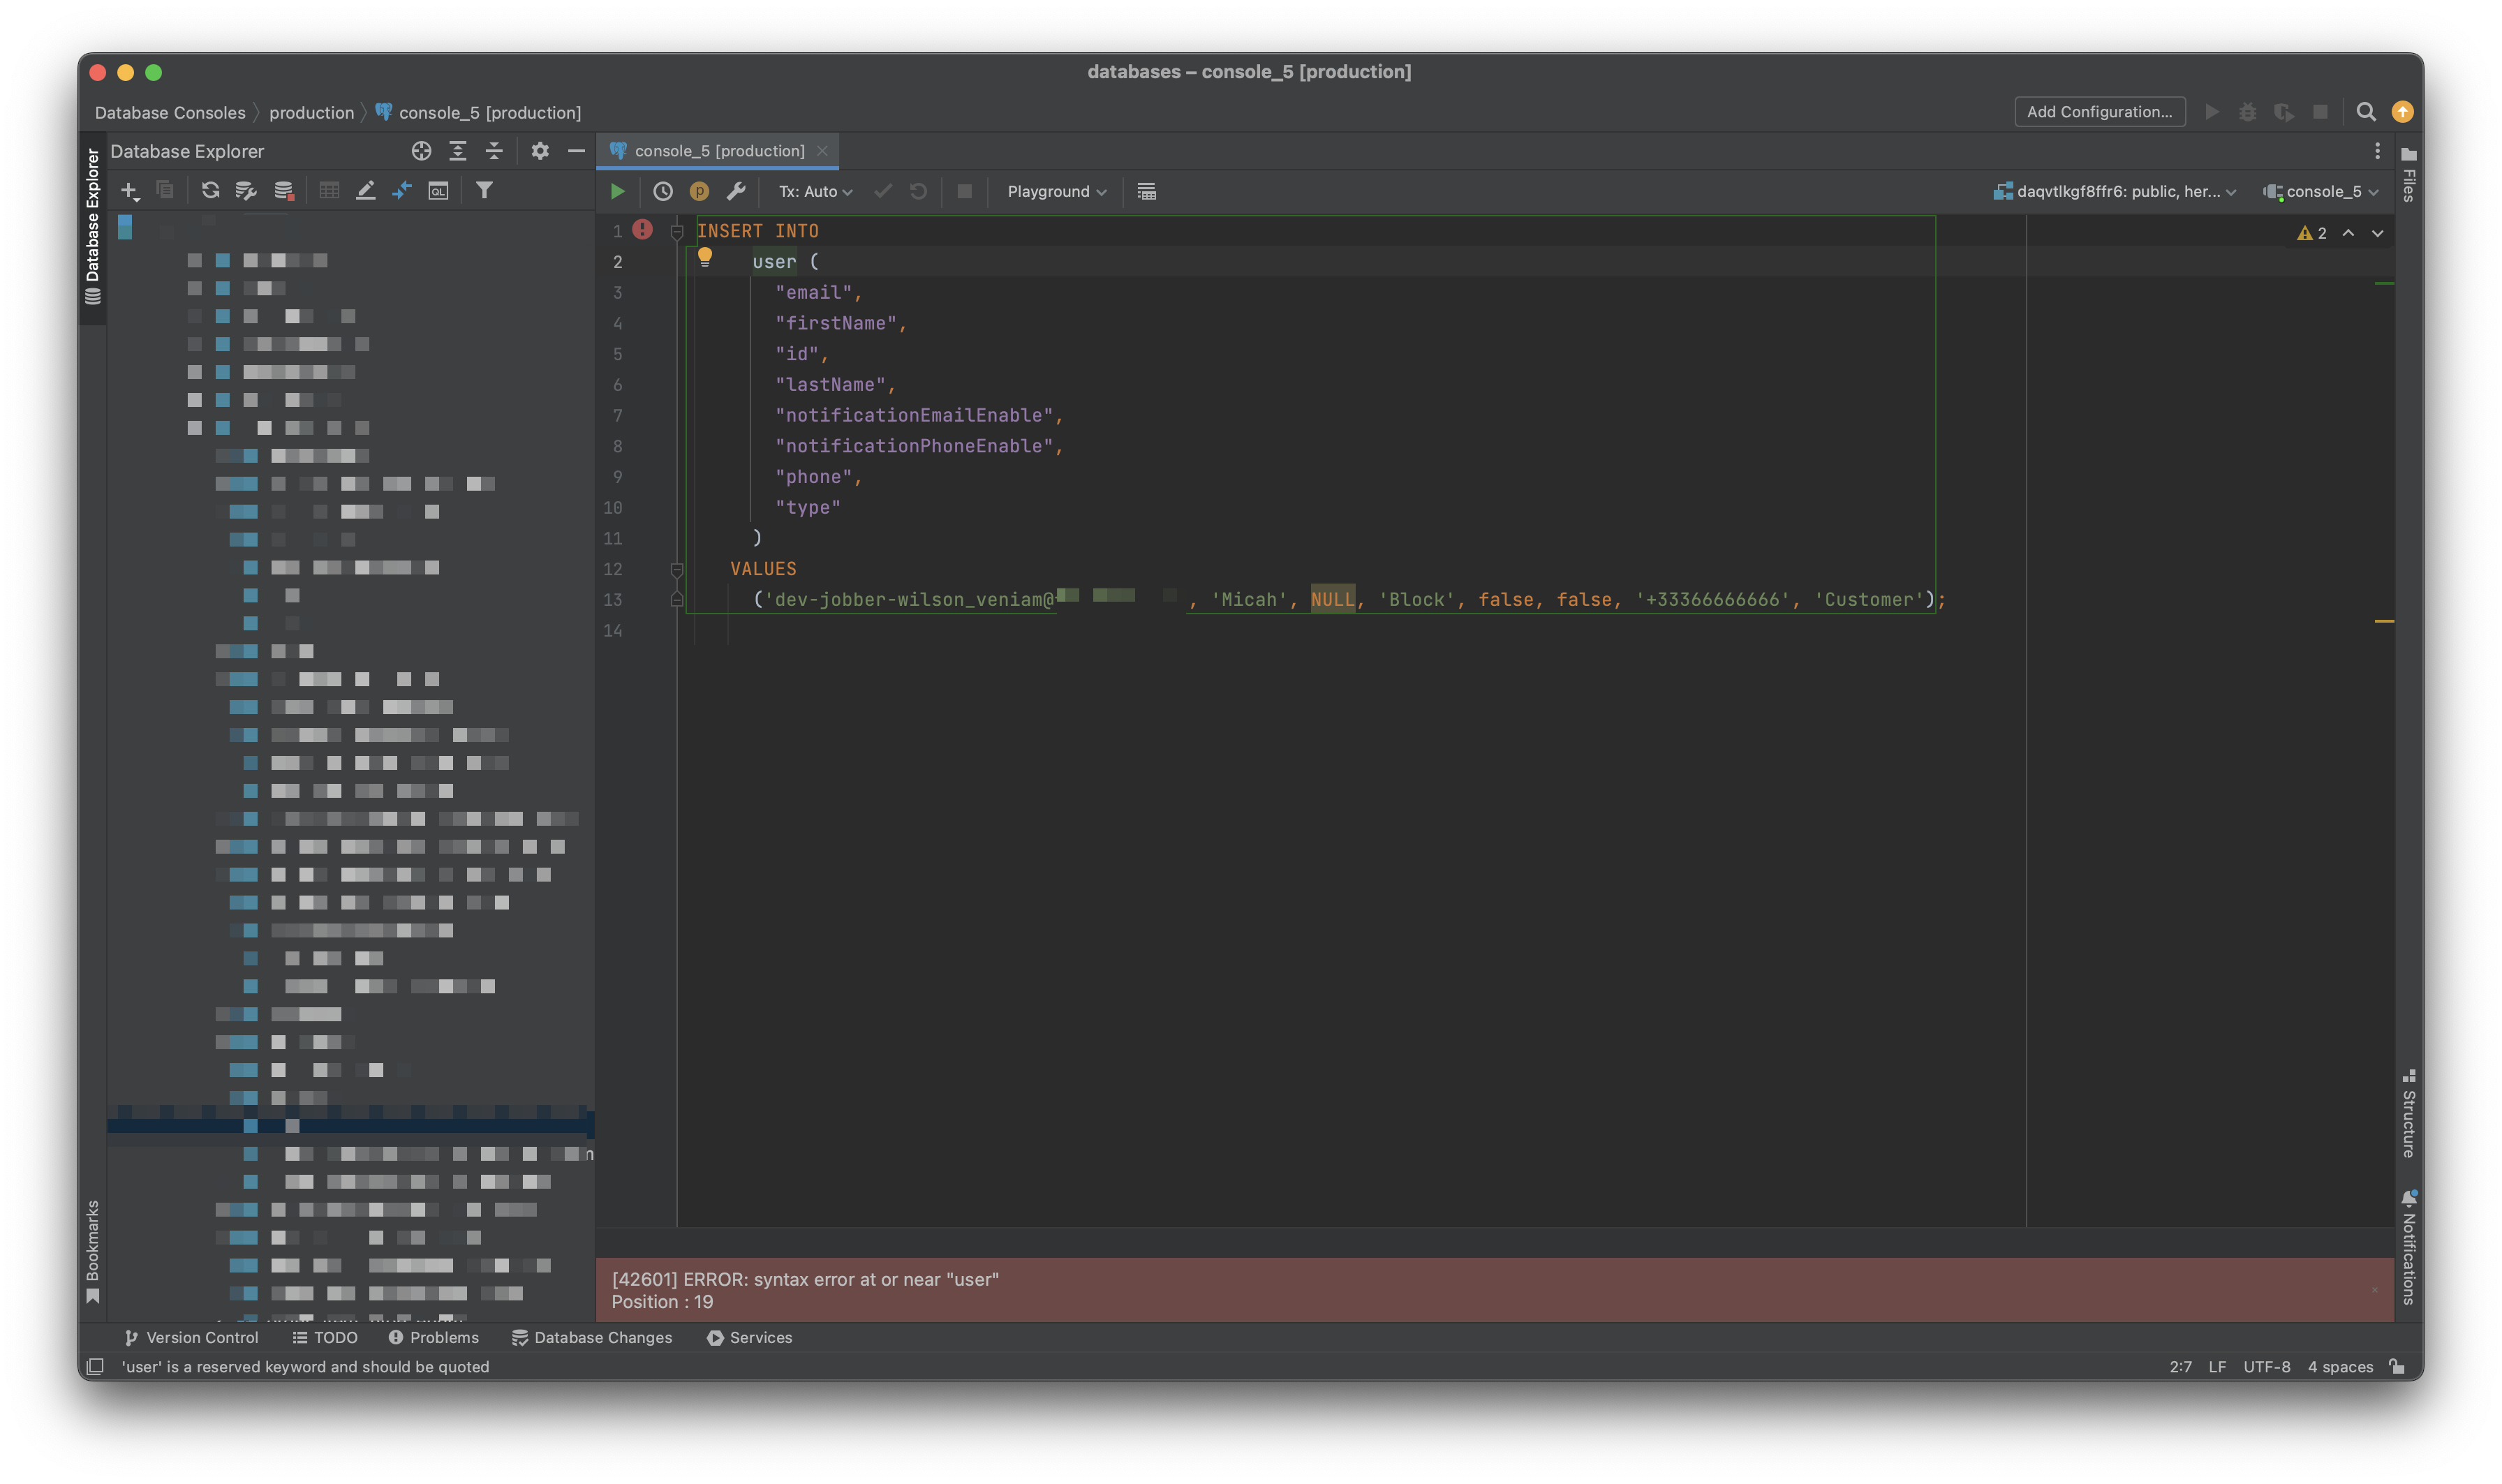Screen dimensions: 2502x1484
Task: Open console settings via the wrench icon
Action: tap(737, 191)
